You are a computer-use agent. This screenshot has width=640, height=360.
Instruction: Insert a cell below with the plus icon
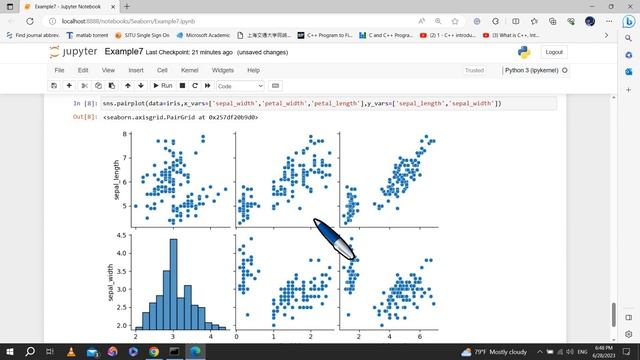click(69, 86)
